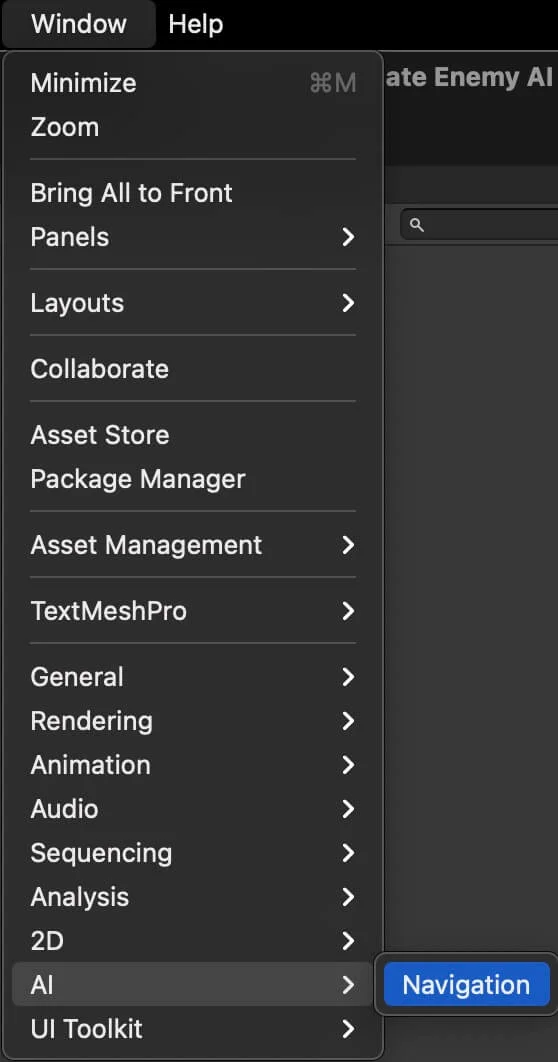Viewport: 558px width, 1062px height.
Task: Expand the Layouts submenu
Action: click(x=193, y=303)
